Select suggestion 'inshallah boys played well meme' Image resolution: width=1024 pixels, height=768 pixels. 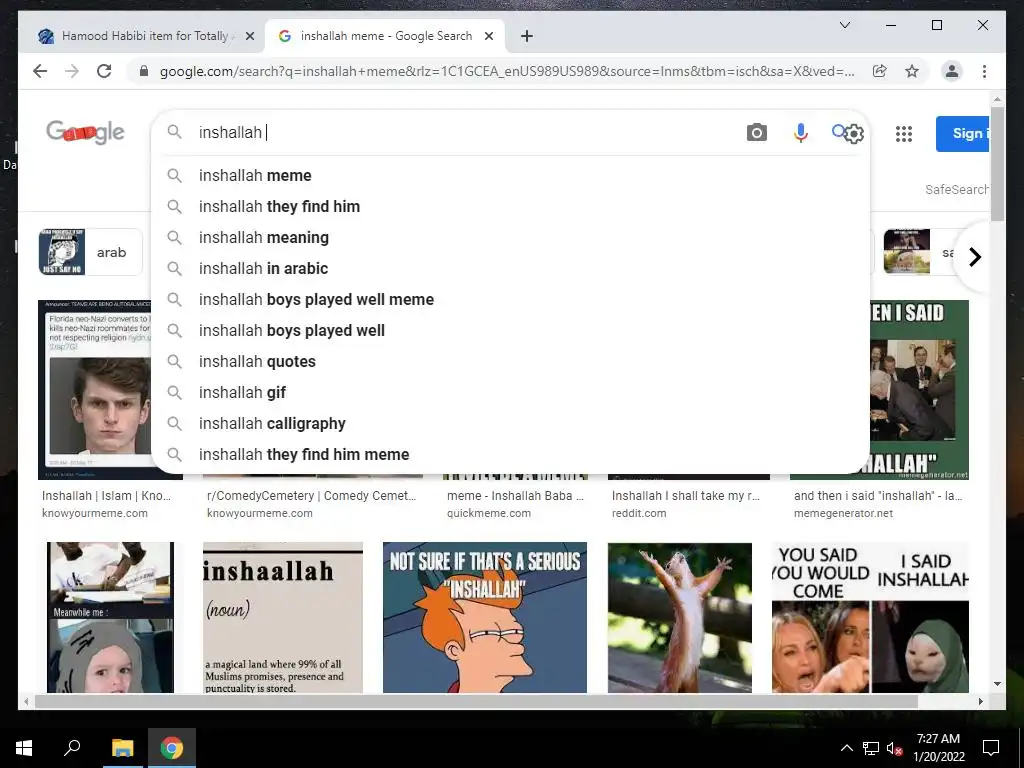pos(511,300)
